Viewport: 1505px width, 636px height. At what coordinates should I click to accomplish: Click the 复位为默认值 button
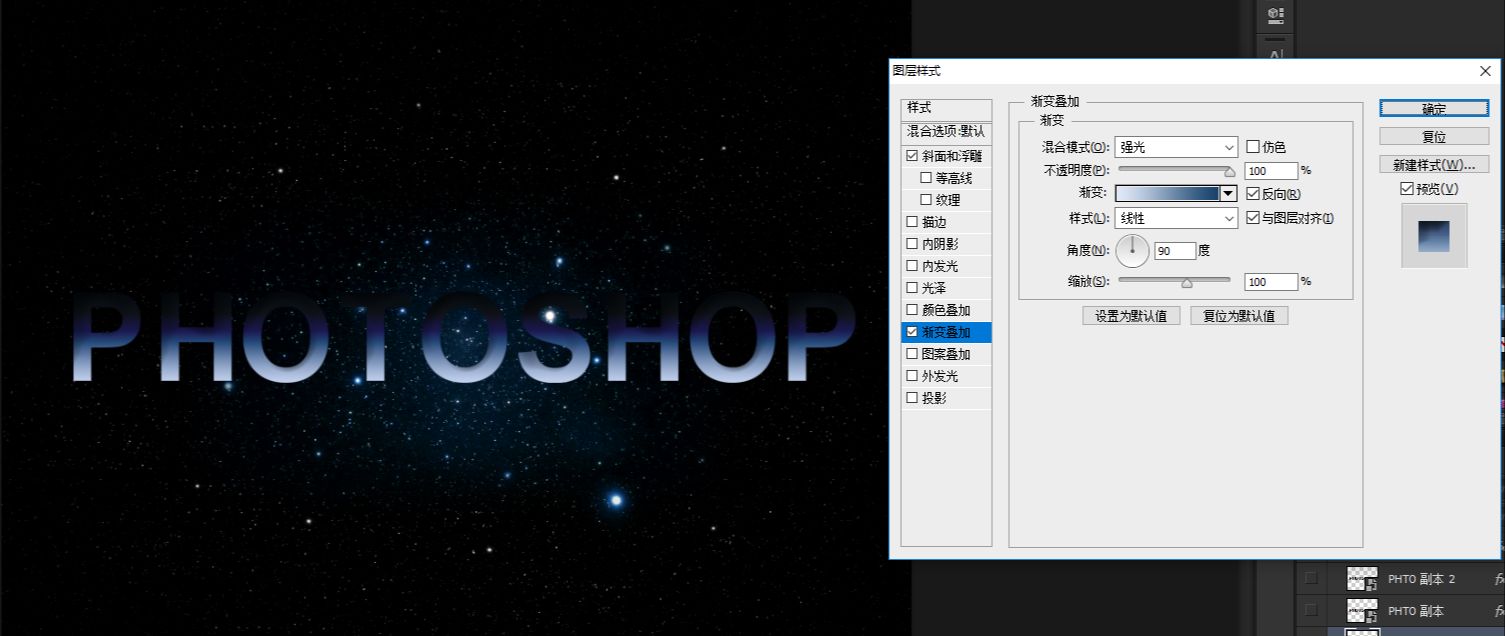(1239, 316)
